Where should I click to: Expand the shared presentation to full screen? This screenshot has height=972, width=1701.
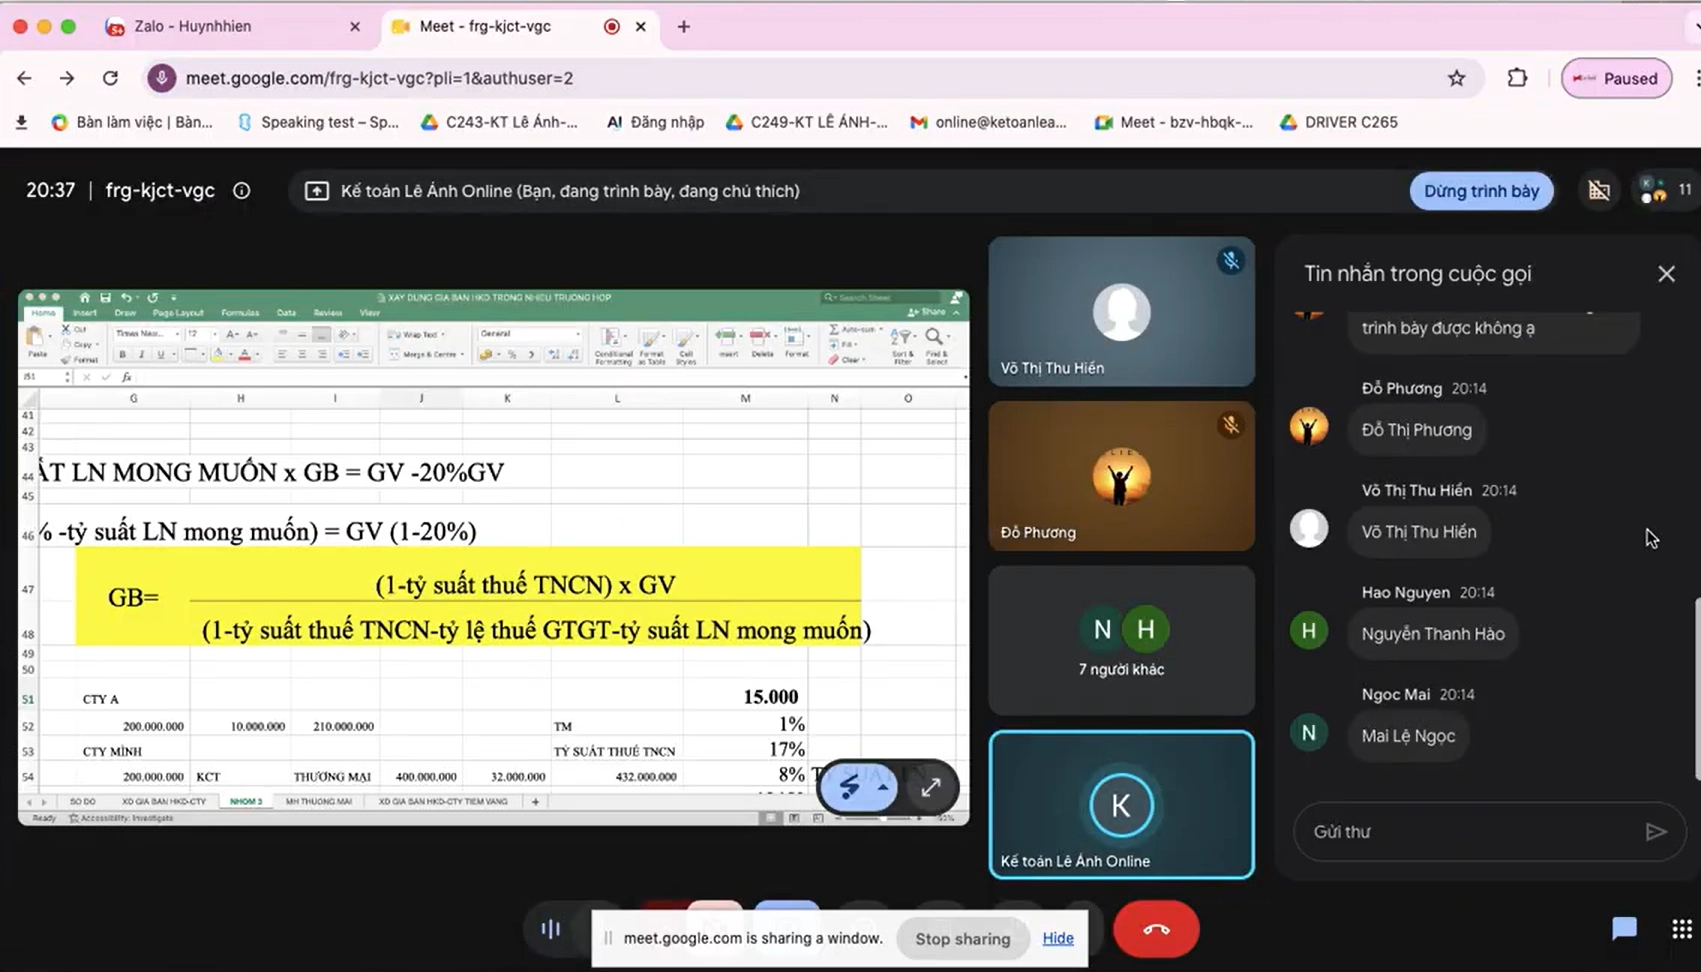931,788
